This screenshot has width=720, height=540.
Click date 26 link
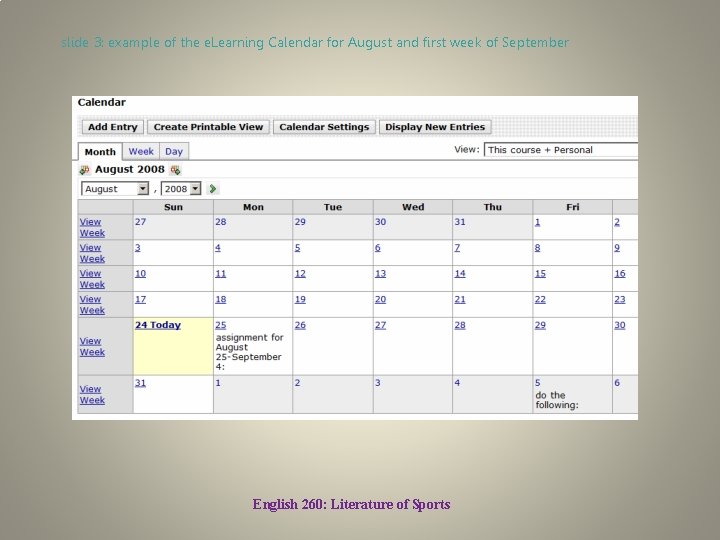(300, 325)
